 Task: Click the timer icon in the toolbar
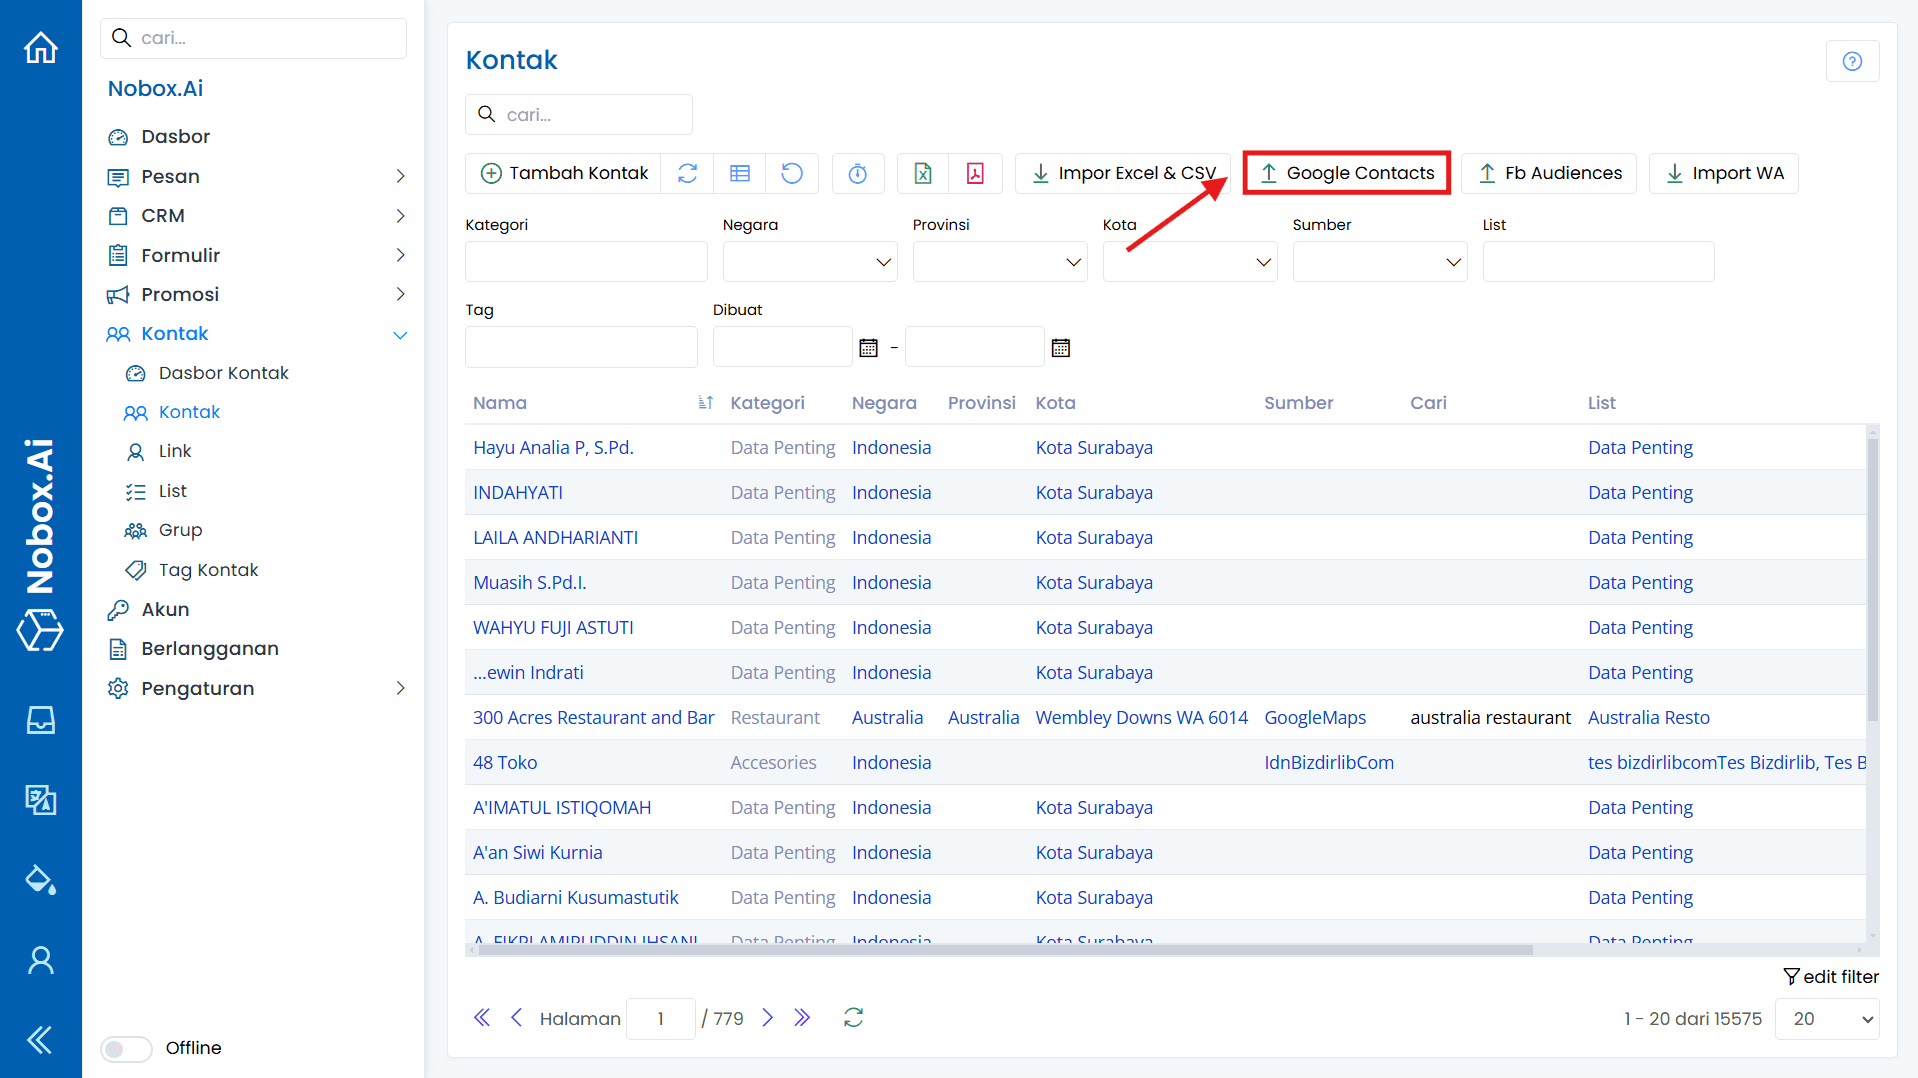[858, 173]
